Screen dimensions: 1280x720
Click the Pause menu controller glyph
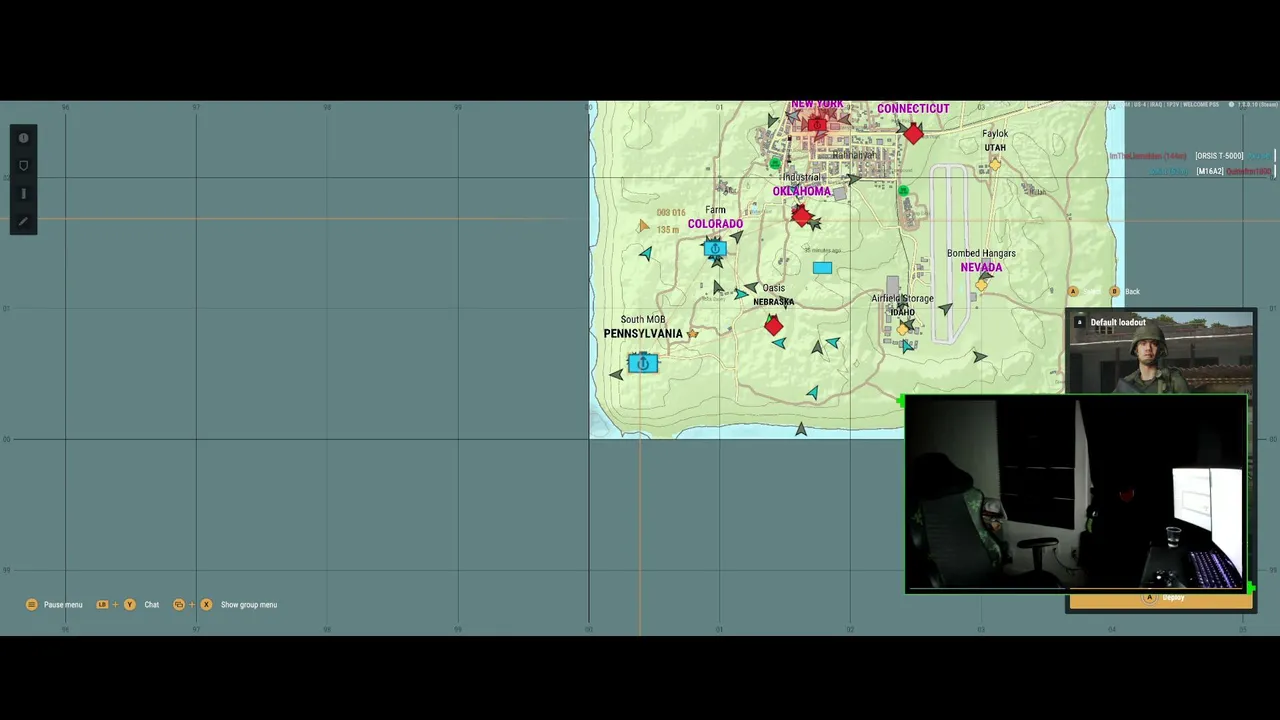32,605
